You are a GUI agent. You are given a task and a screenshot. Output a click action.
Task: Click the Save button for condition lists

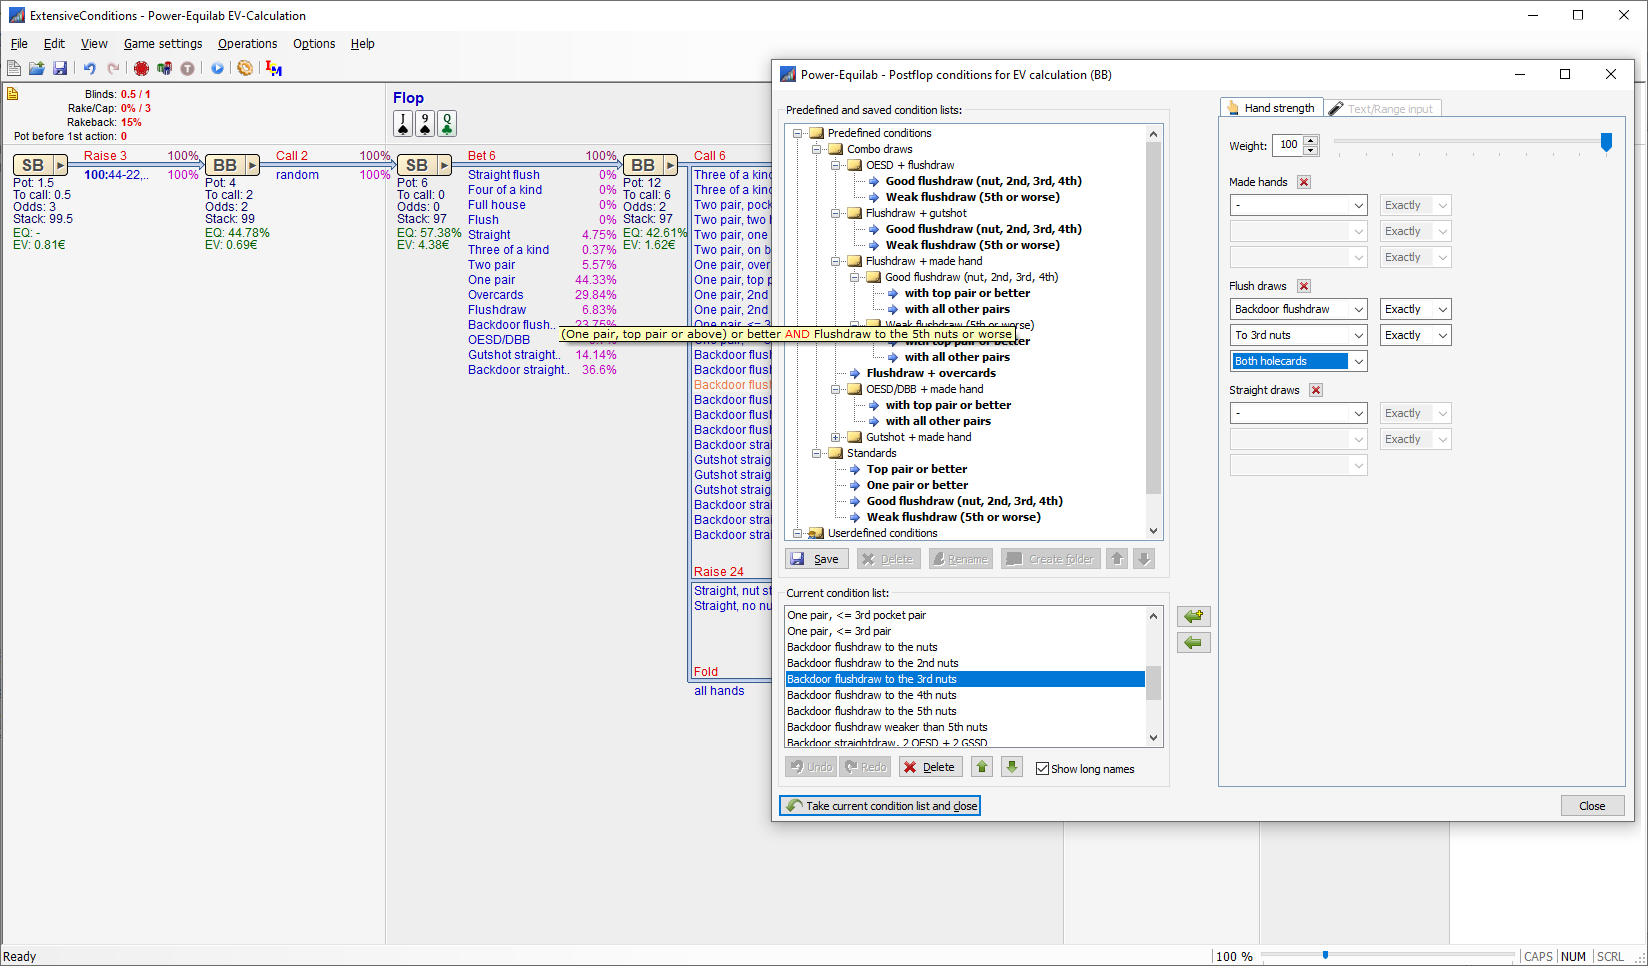click(x=816, y=559)
